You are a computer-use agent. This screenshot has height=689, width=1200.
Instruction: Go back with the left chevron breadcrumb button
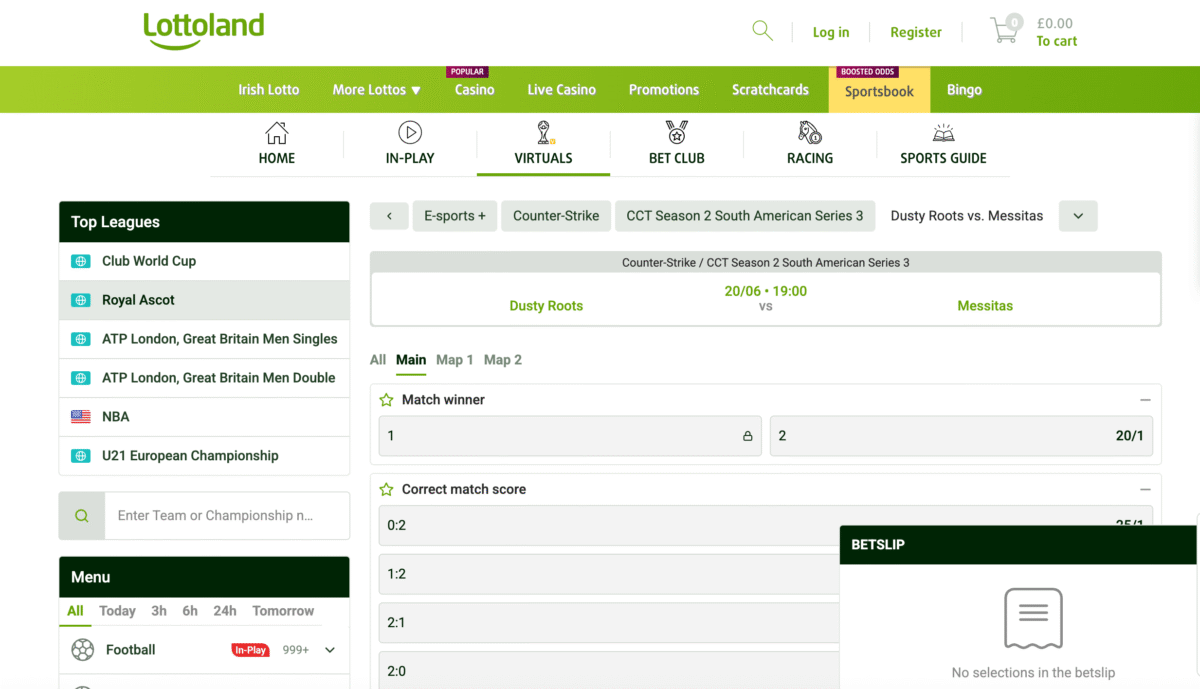[389, 216]
